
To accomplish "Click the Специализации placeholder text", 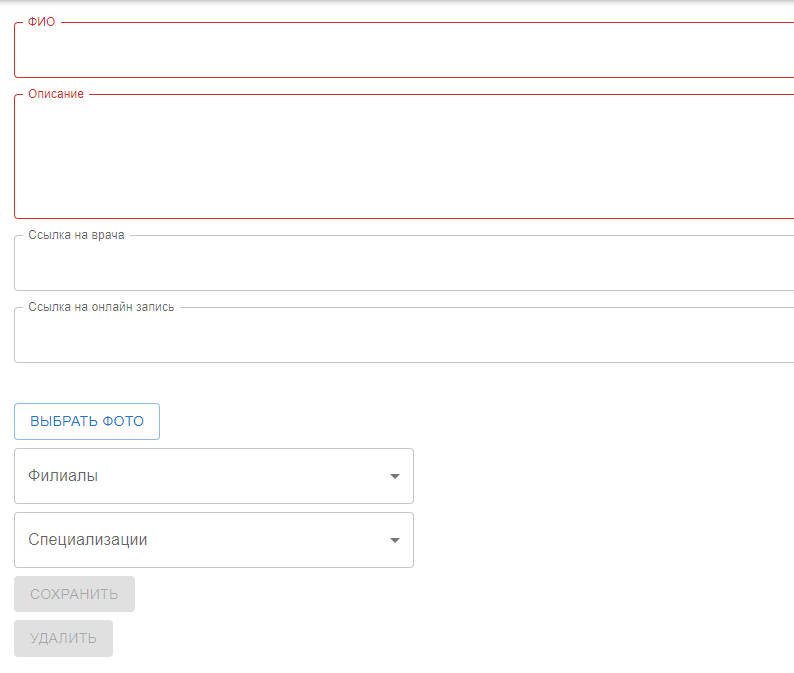I will (88, 540).
